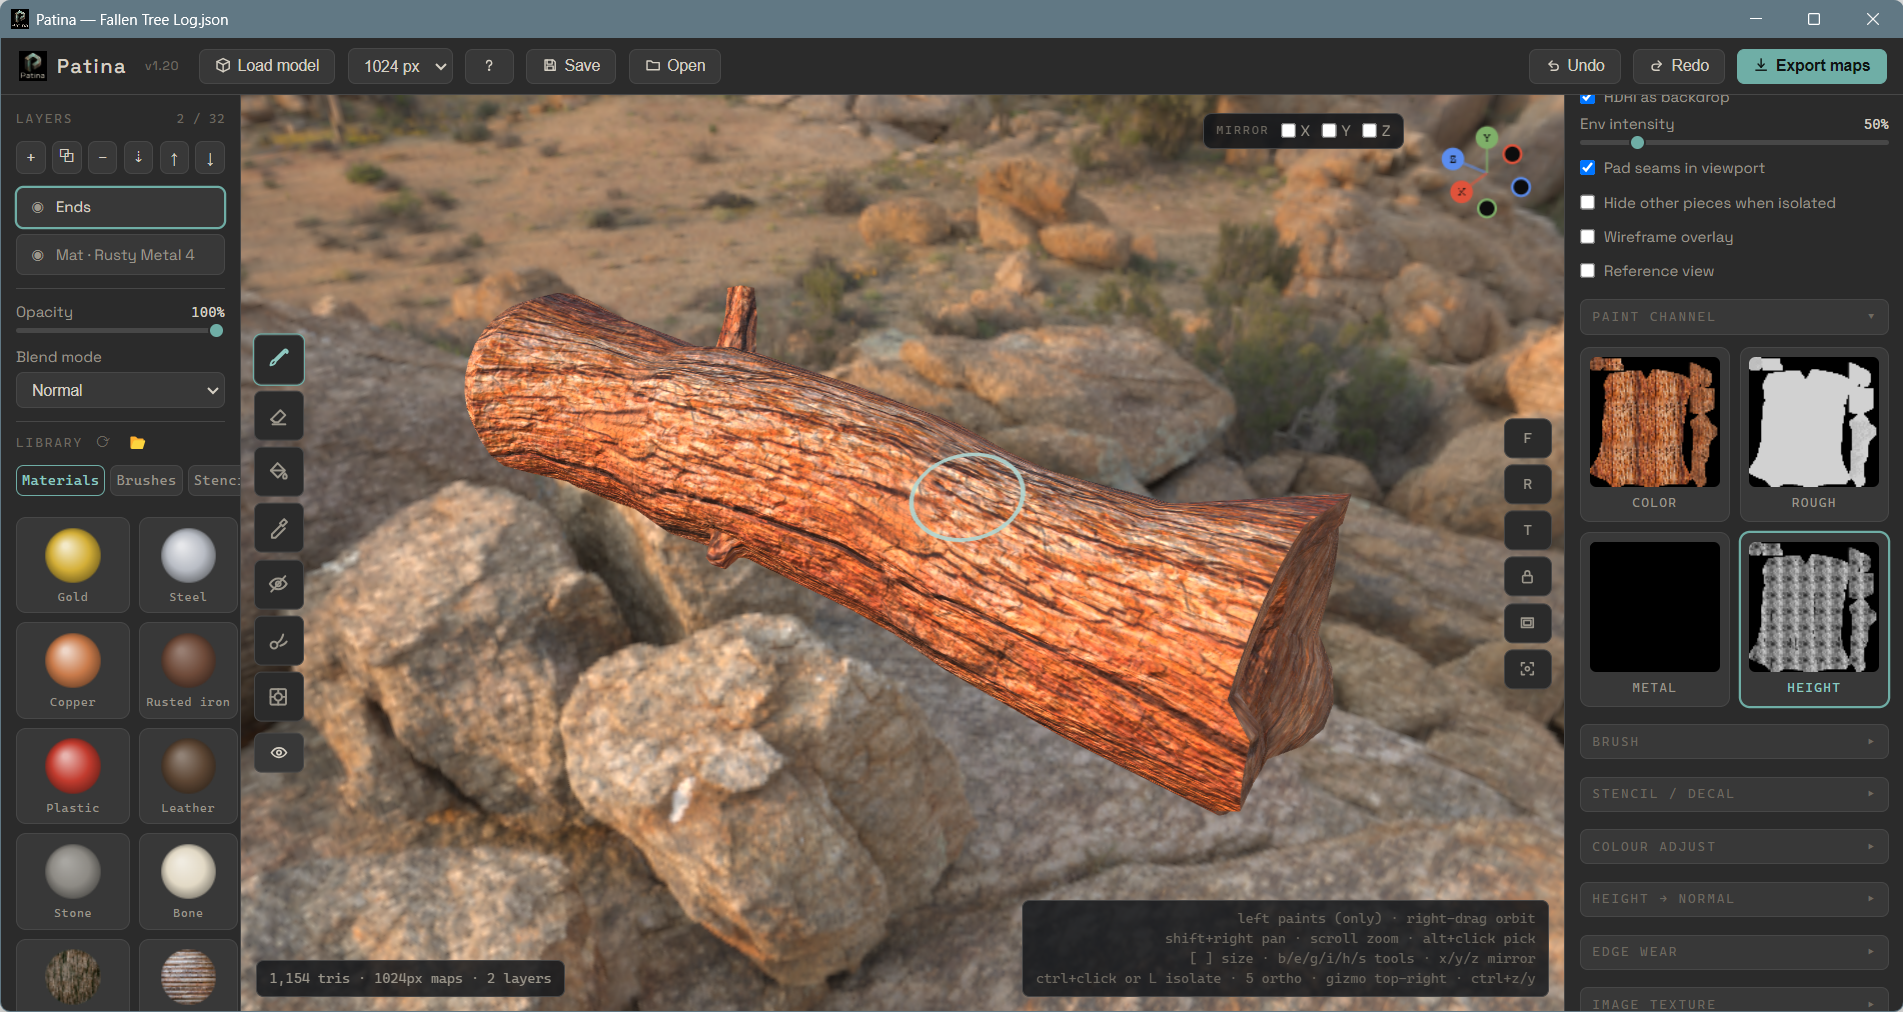This screenshot has width=1903, height=1012.
Task: Duplicate the selected layer
Action: point(67,157)
